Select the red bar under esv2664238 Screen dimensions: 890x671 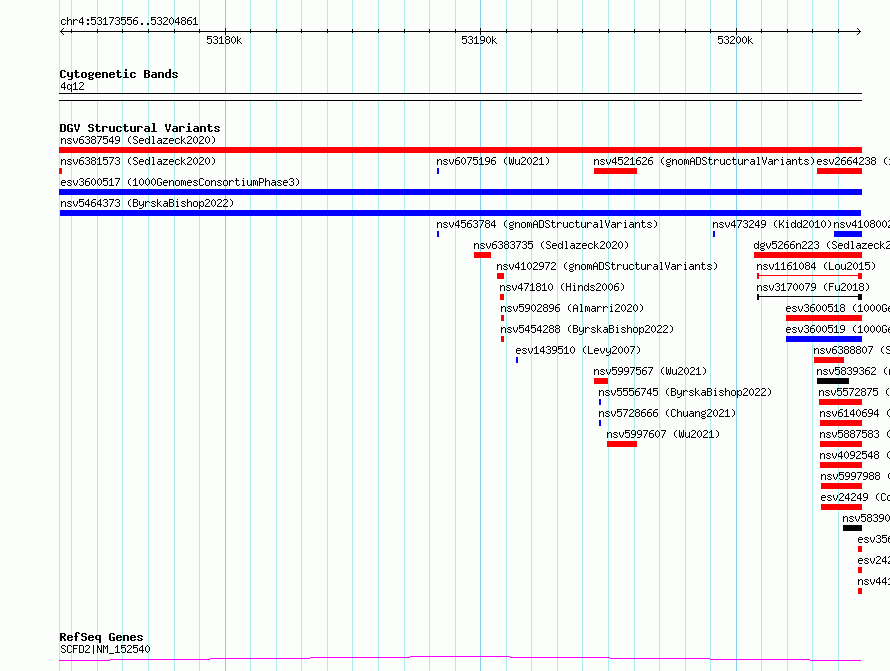click(x=839, y=171)
